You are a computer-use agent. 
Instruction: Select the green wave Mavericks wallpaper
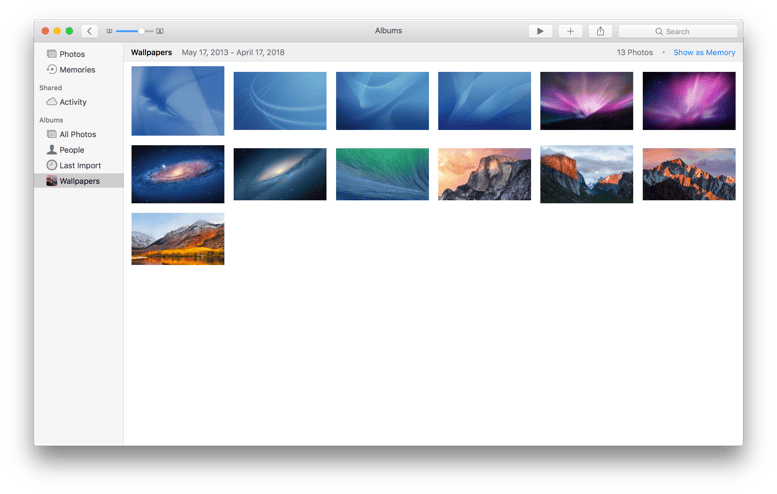(382, 174)
